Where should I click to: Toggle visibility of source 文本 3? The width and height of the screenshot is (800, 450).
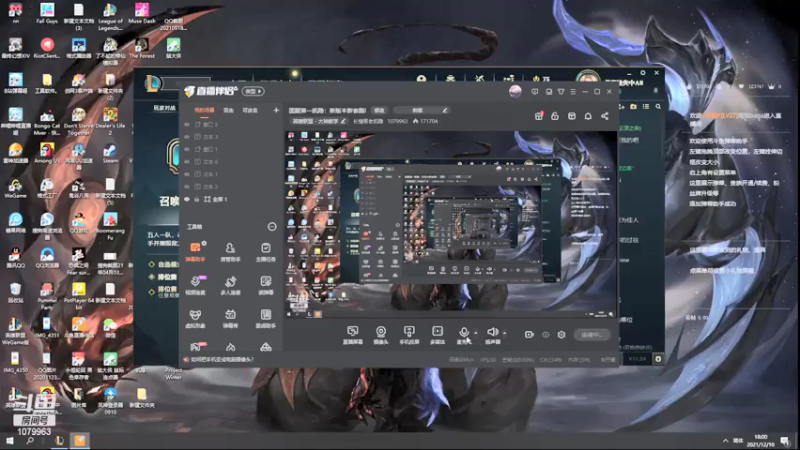click(x=187, y=137)
